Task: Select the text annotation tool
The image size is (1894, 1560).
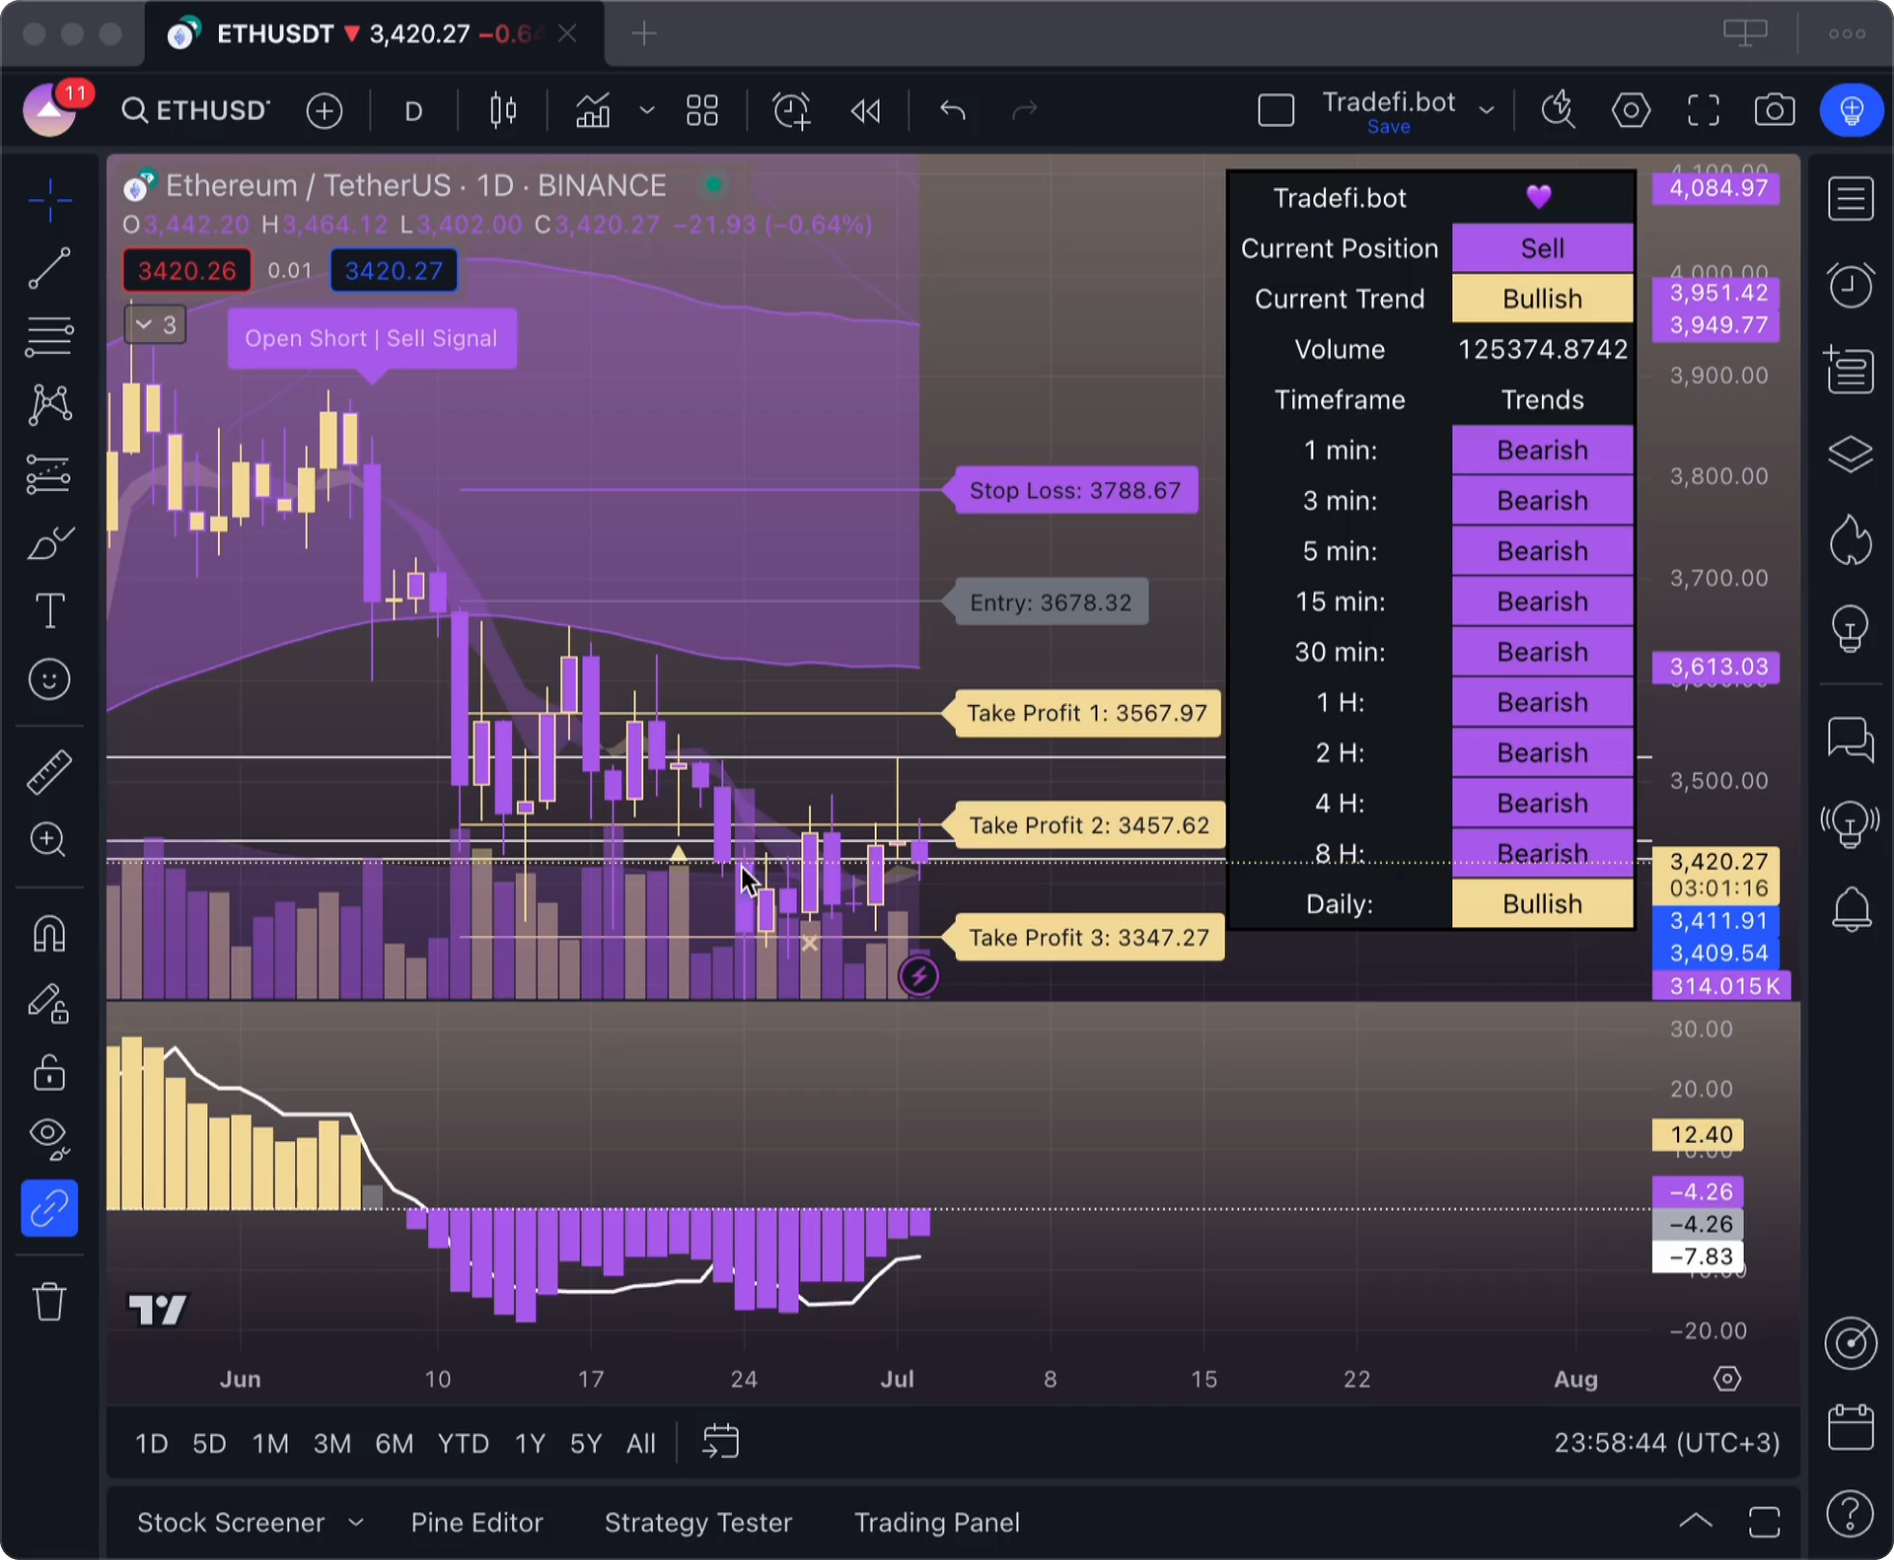Action: tap(49, 610)
